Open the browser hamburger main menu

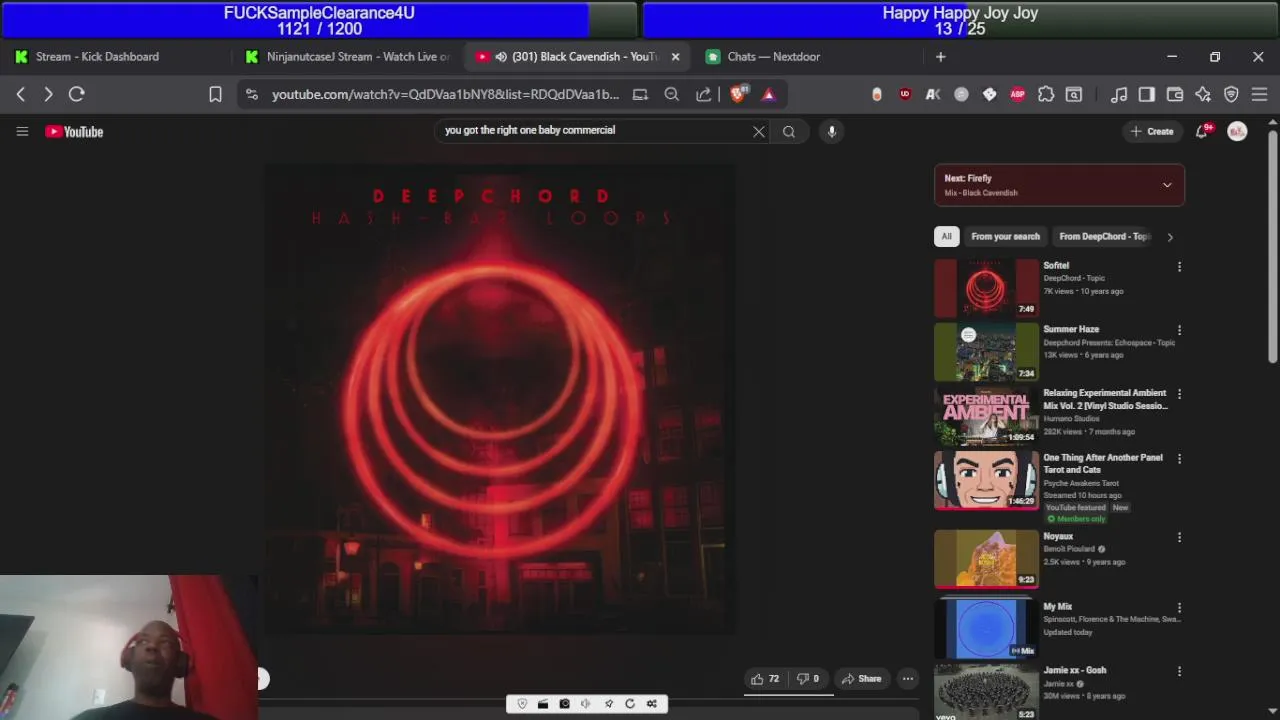1259,94
